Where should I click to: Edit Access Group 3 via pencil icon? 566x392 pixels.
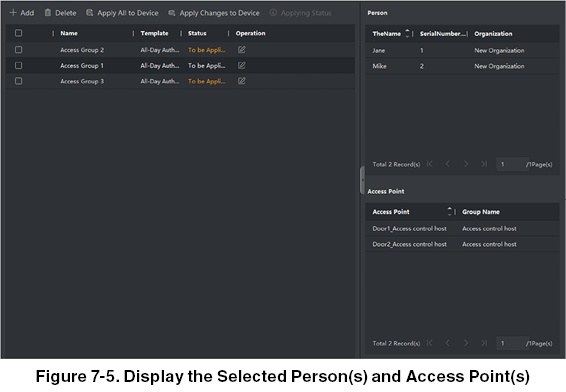241,81
